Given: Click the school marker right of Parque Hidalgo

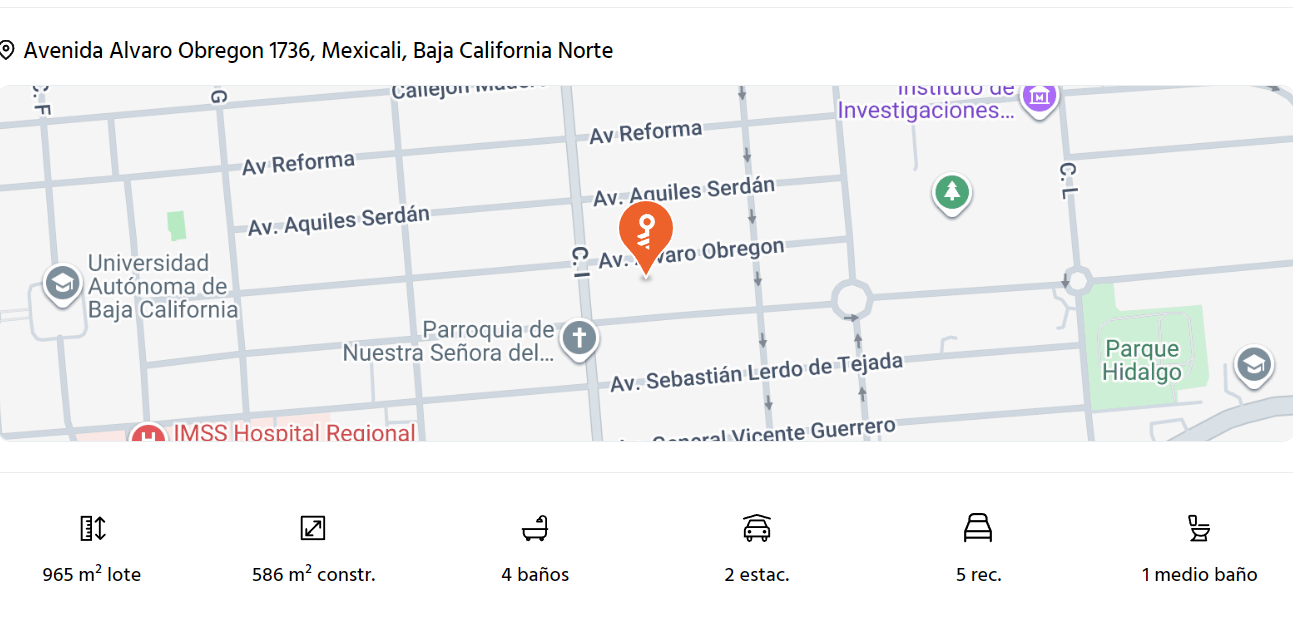Looking at the screenshot, I should (1253, 365).
